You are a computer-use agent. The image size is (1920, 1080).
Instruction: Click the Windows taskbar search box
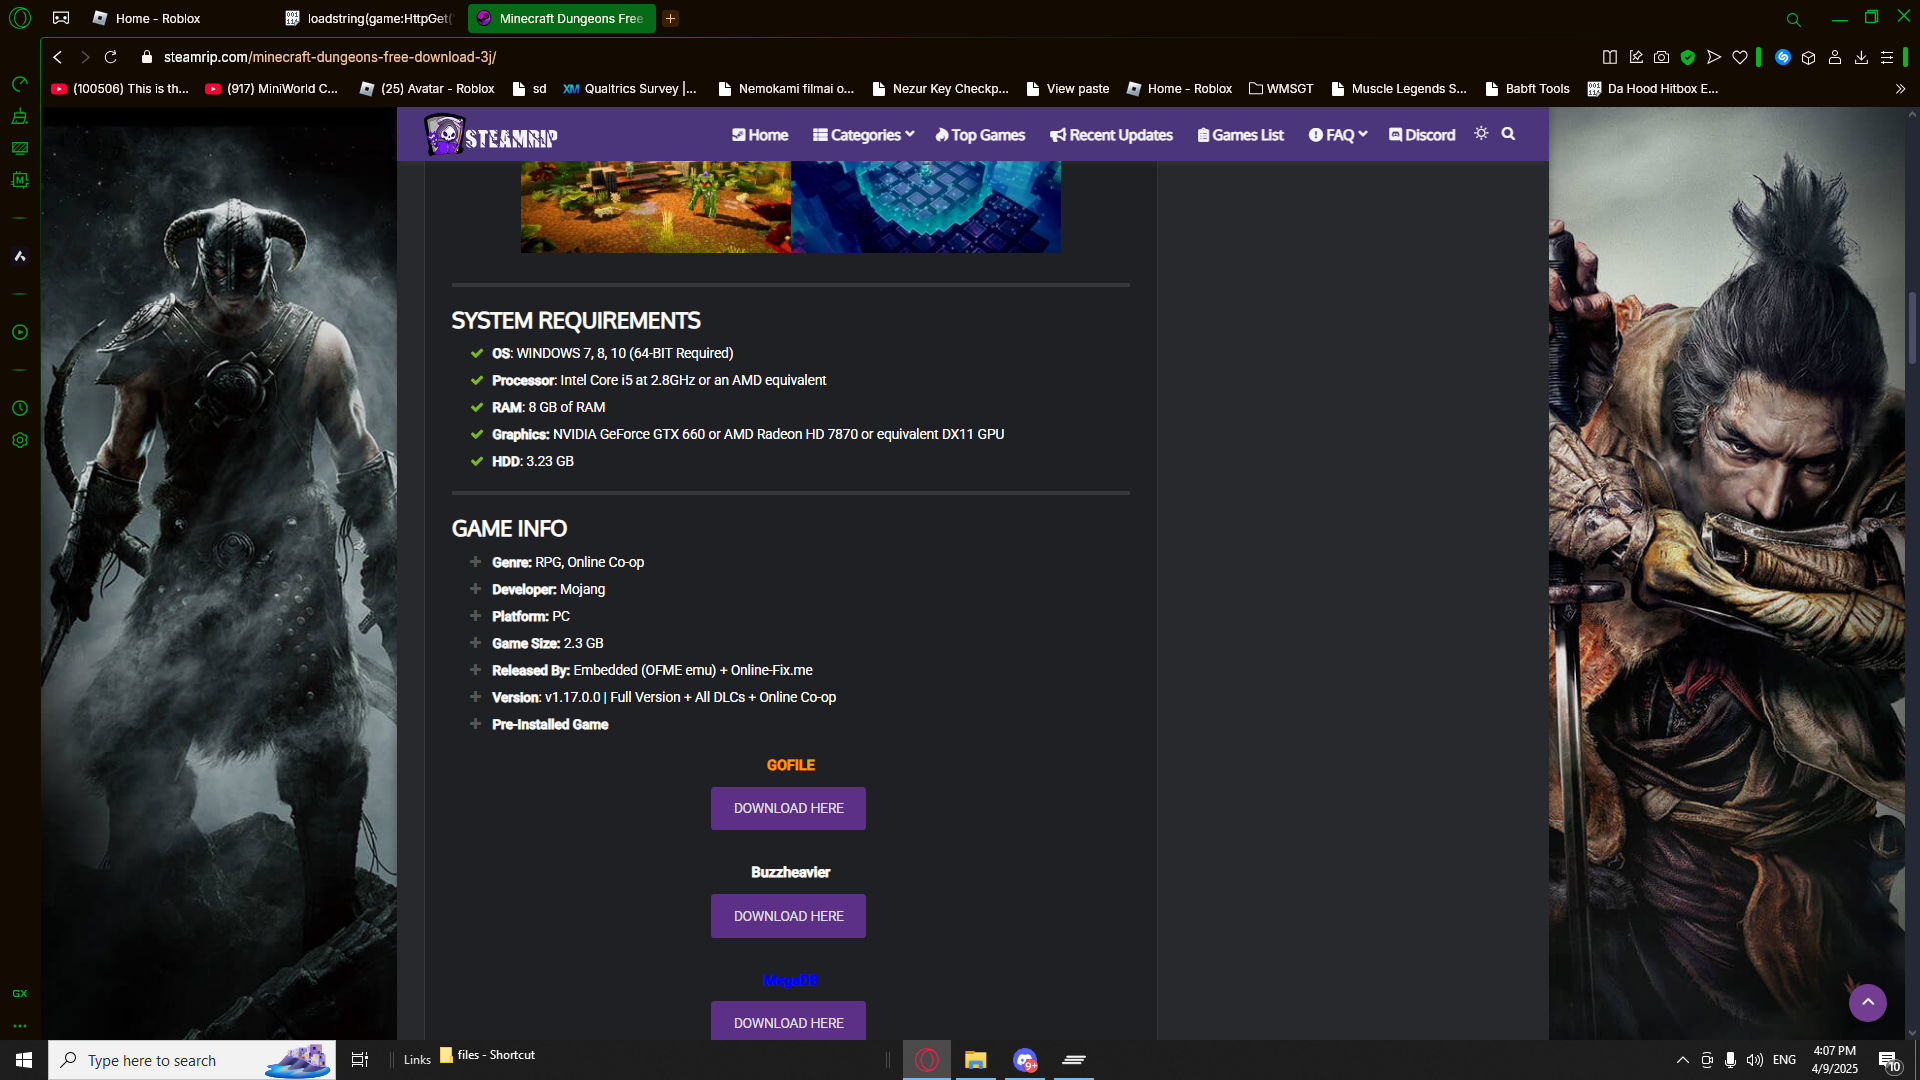(x=192, y=1060)
